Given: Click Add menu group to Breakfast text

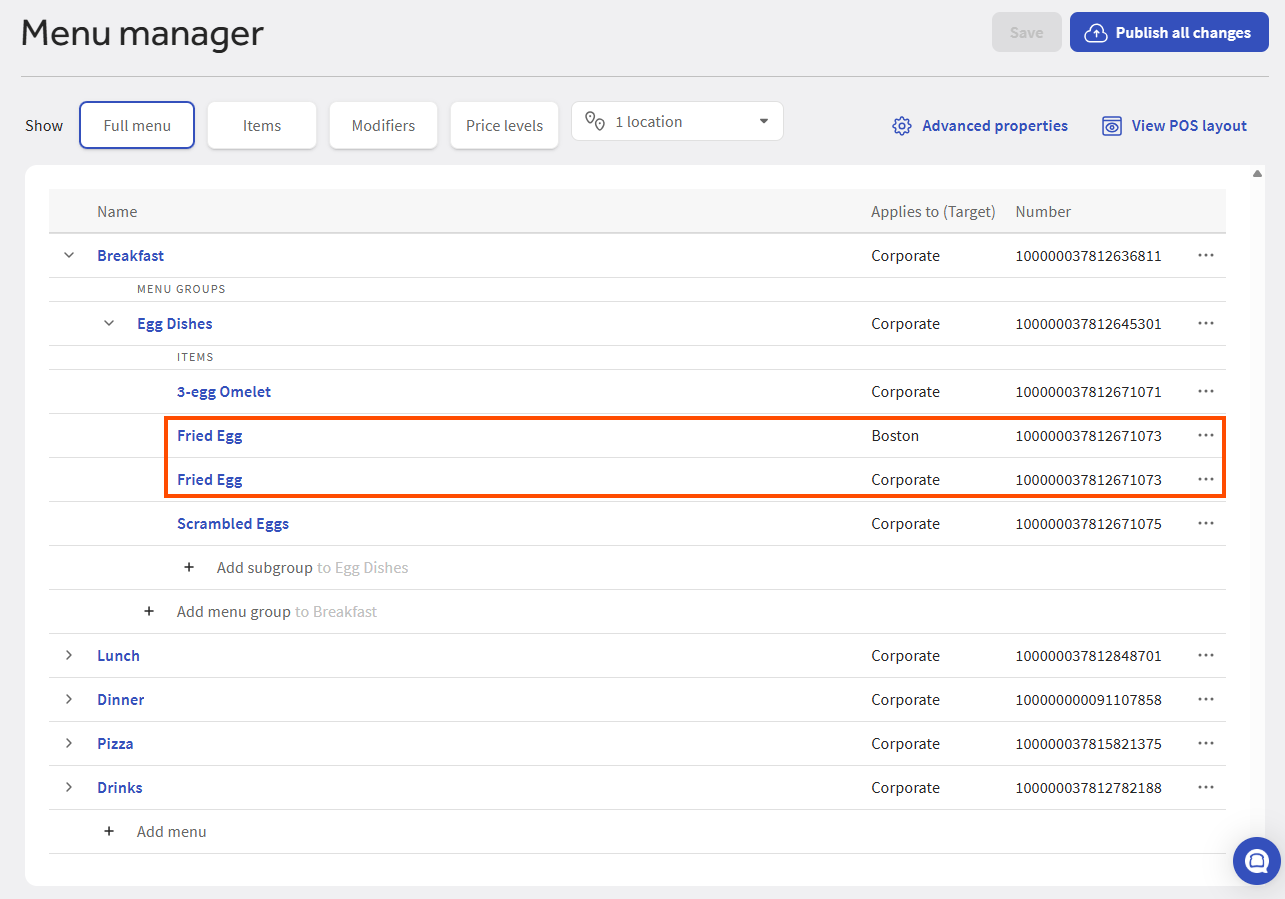Looking at the screenshot, I should (x=277, y=612).
